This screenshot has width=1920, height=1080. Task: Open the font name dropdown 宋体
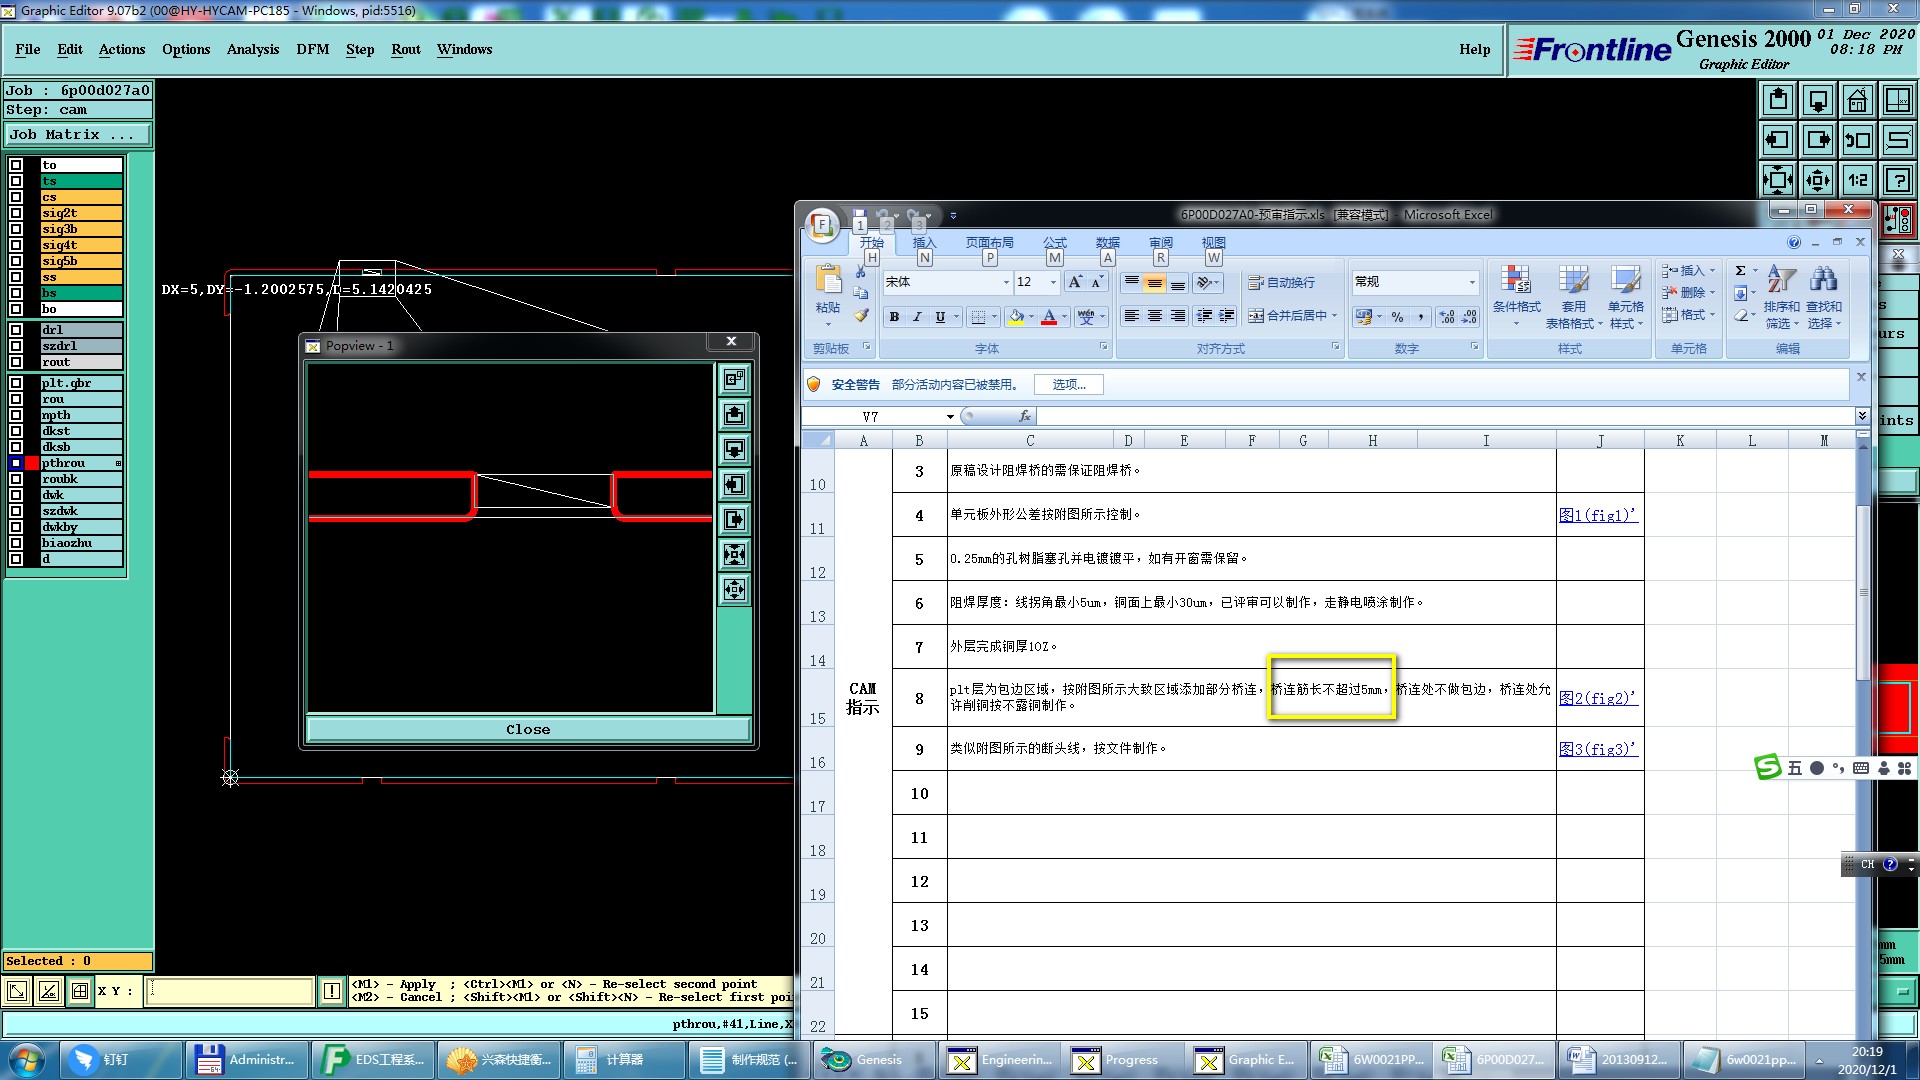pos(1006,283)
